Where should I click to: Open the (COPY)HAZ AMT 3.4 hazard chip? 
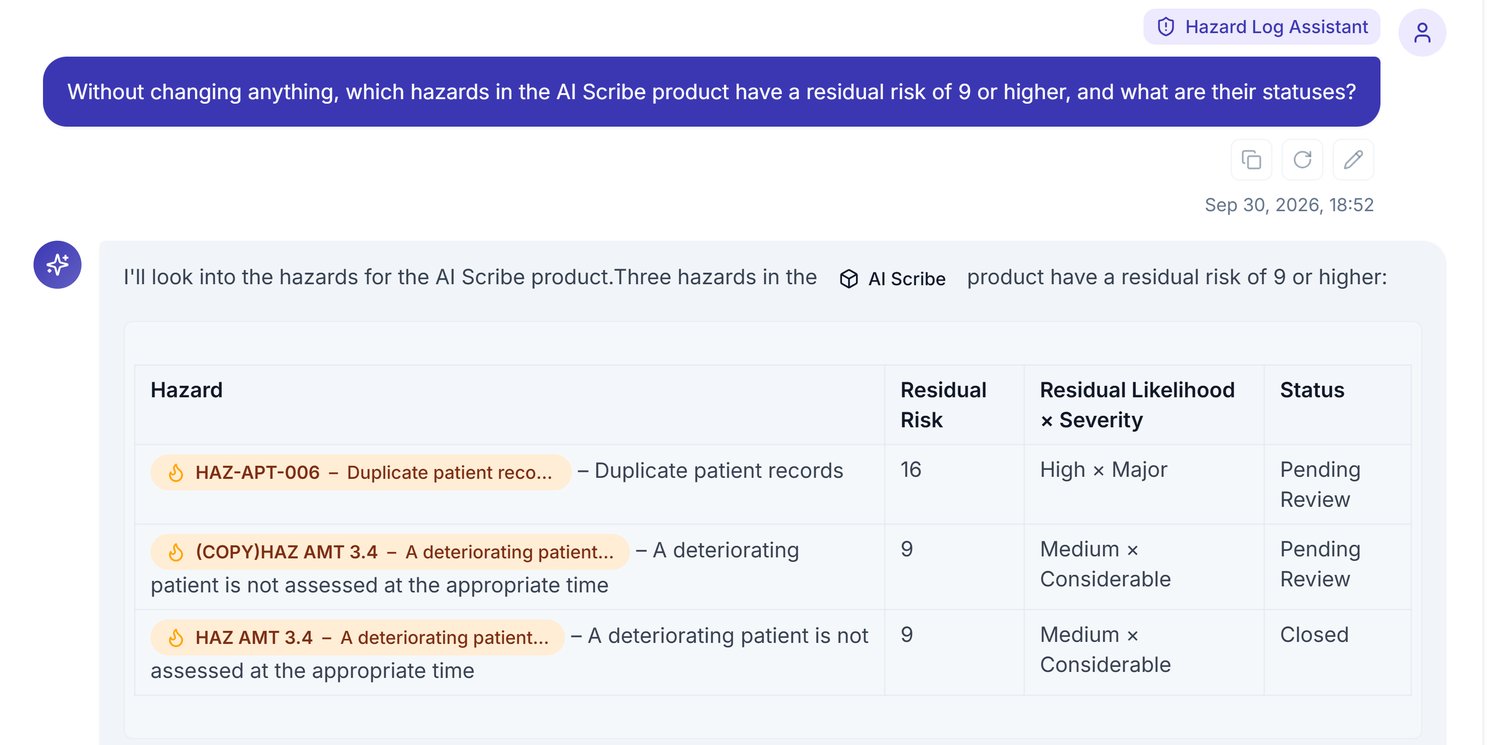tap(390, 552)
